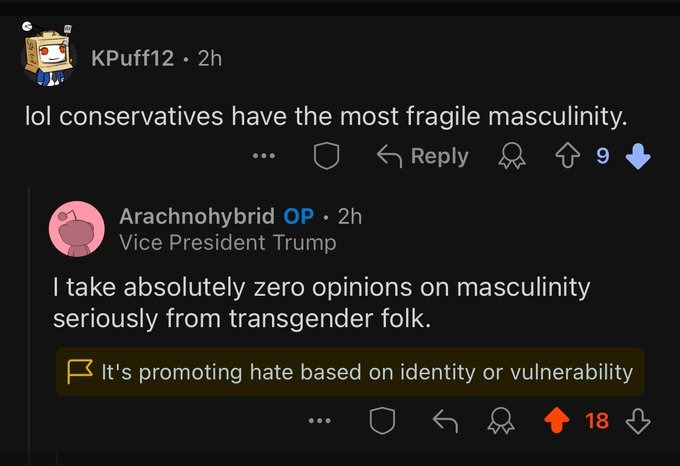Open Arachnohybrid's avatar profile picture
The height and width of the screenshot is (466, 680).
(77, 228)
